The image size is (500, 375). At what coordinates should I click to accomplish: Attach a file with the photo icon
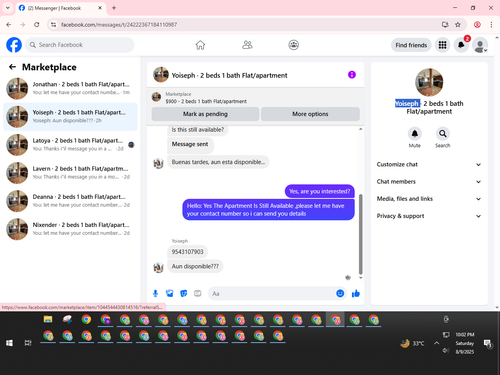(x=170, y=293)
